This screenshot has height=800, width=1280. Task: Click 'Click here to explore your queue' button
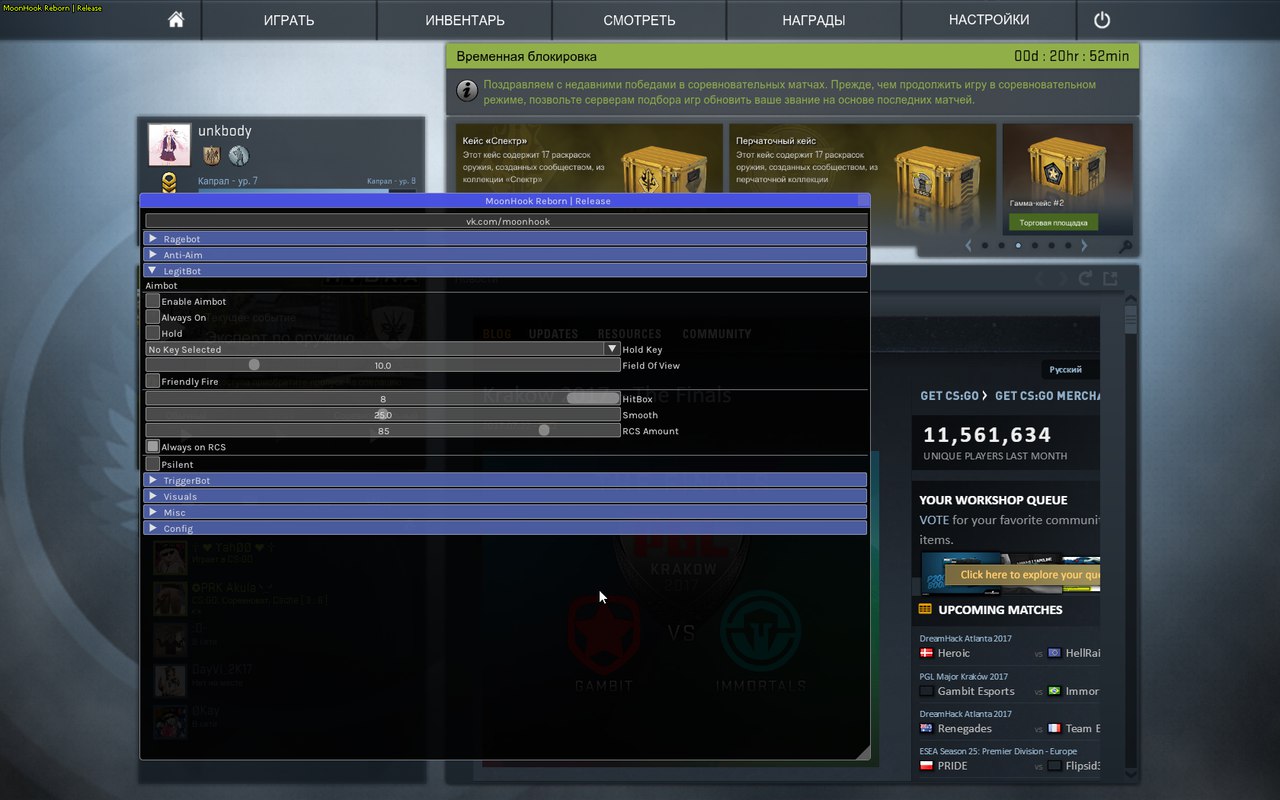(1022, 575)
